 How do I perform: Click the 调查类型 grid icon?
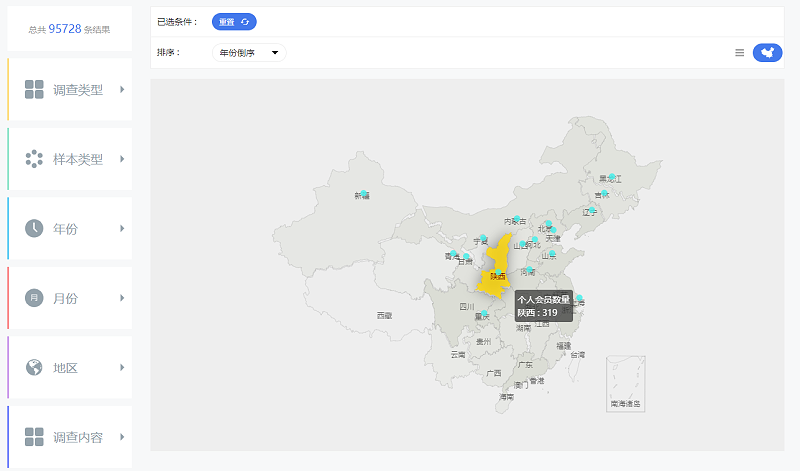[34, 89]
